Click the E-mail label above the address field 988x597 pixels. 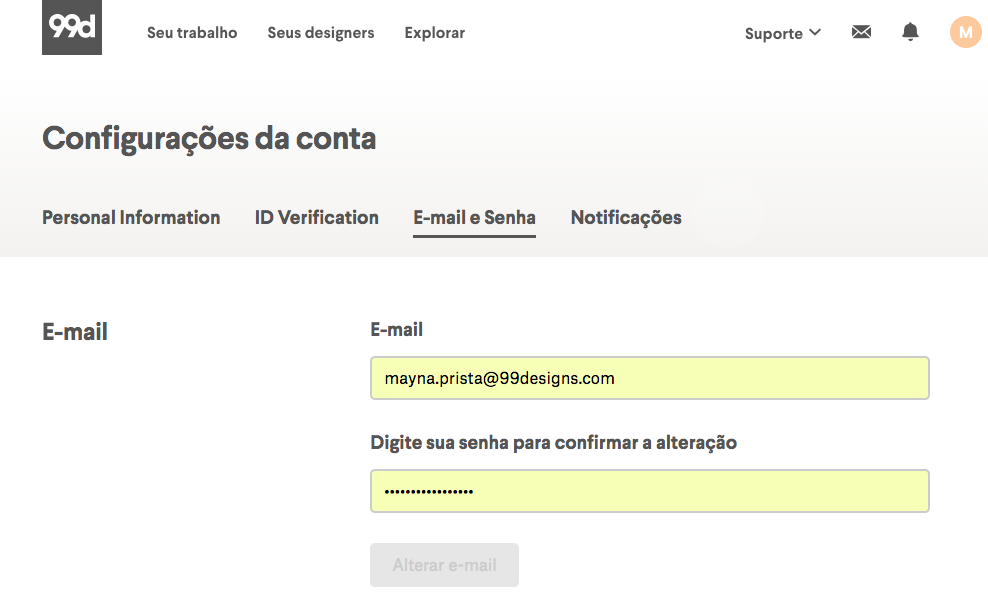pos(397,329)
